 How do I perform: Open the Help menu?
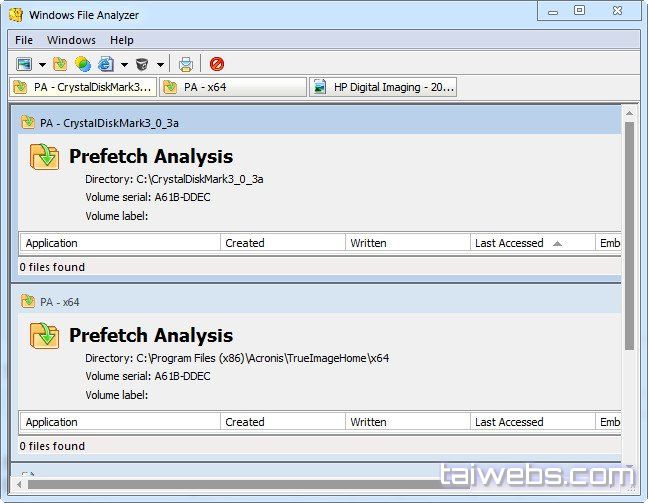point(122,40)
